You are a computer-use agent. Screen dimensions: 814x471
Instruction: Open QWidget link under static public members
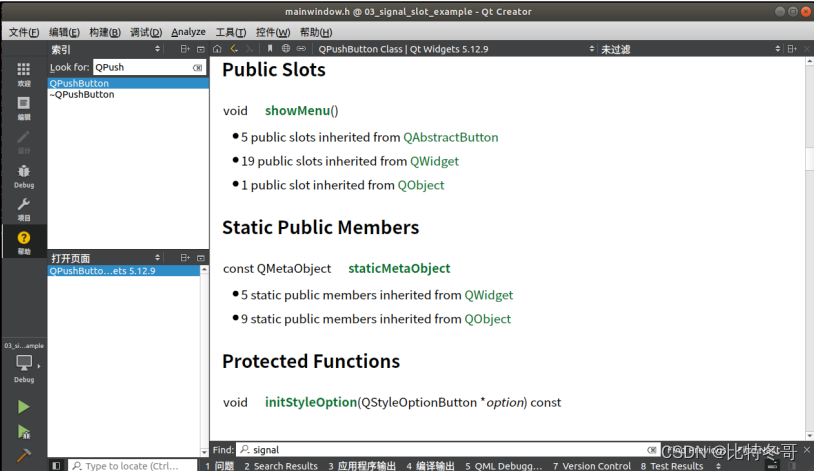point(489,295)
